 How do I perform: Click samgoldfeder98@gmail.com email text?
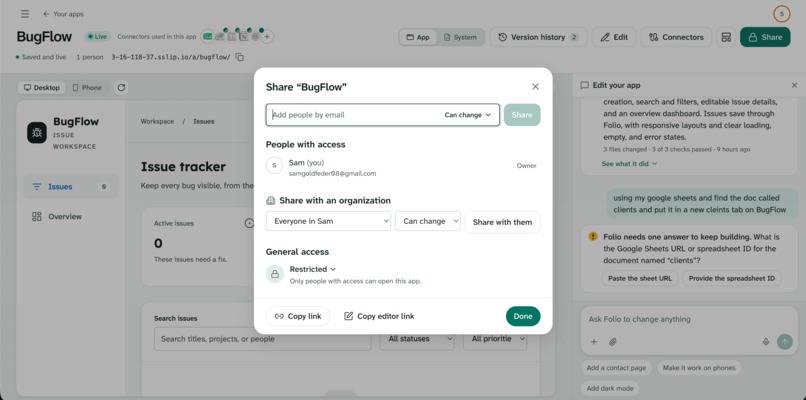pos(332,174)
